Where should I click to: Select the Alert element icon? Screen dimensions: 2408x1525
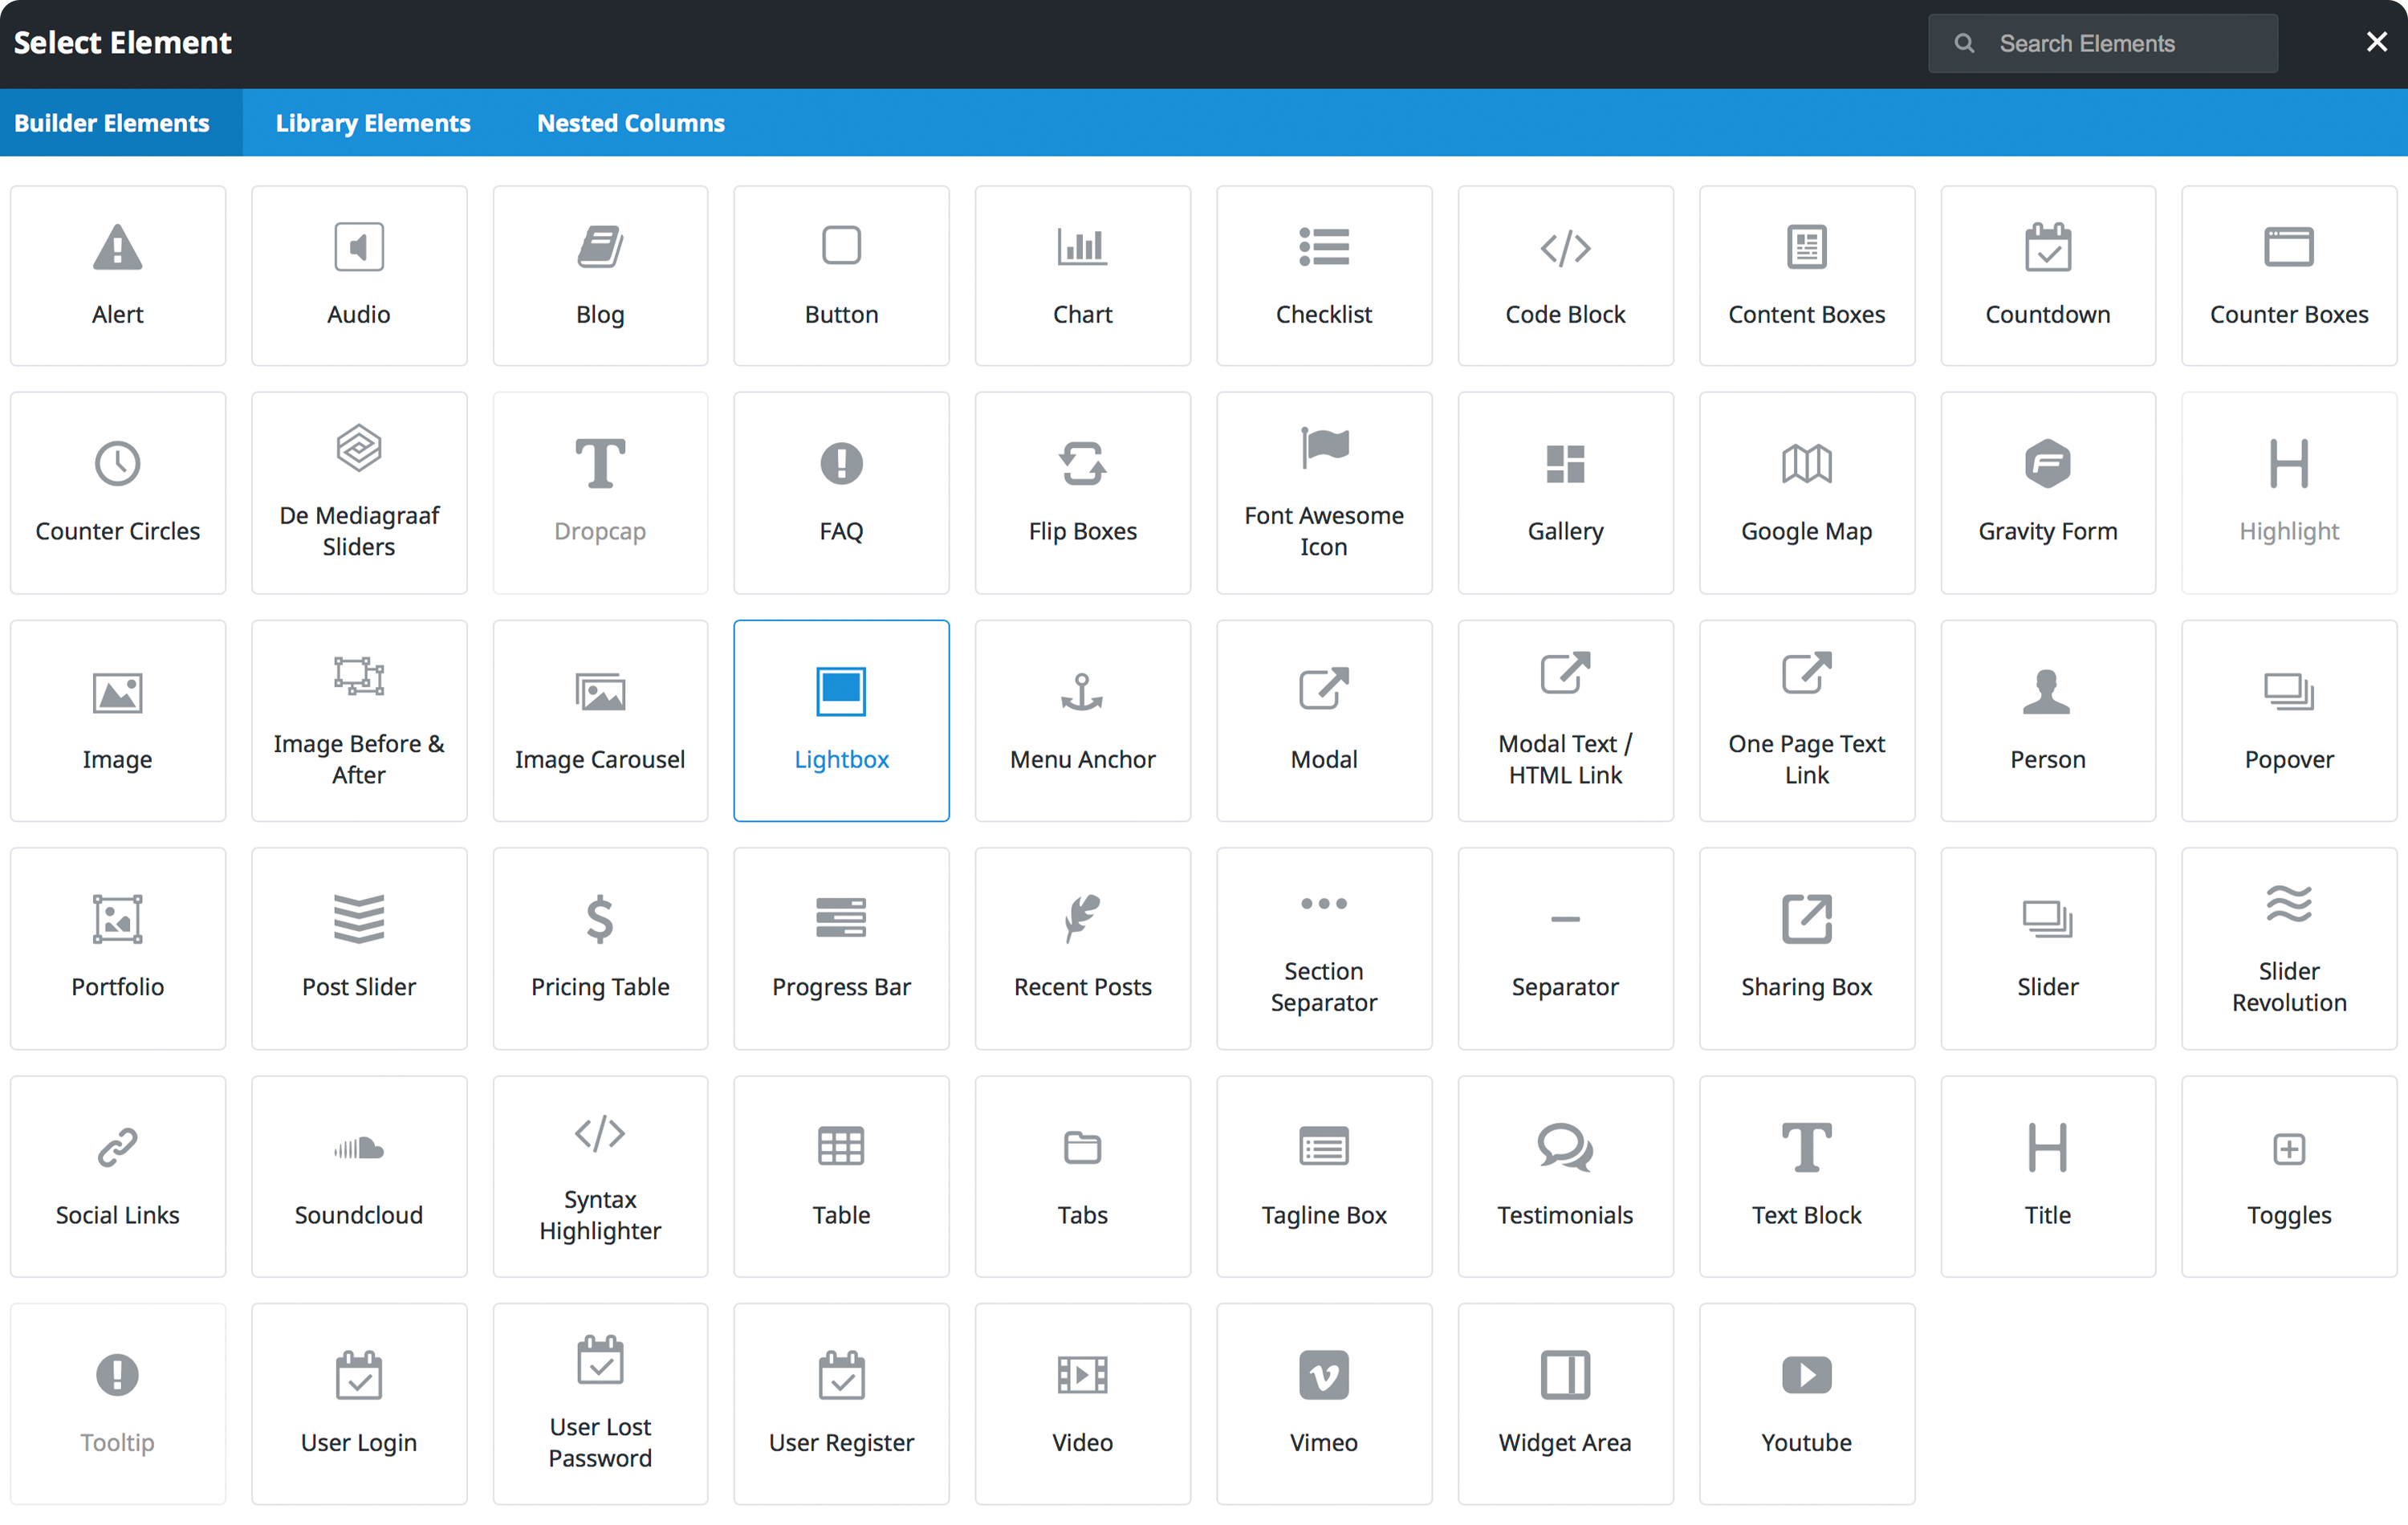(117, 248)
